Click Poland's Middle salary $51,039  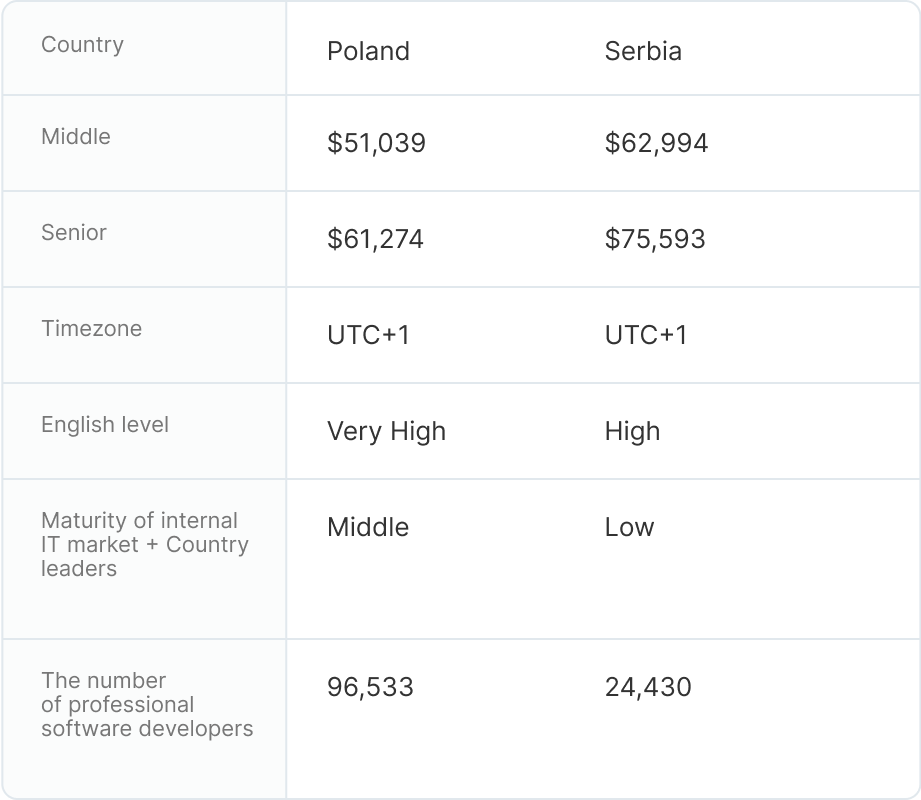(376, 143)
